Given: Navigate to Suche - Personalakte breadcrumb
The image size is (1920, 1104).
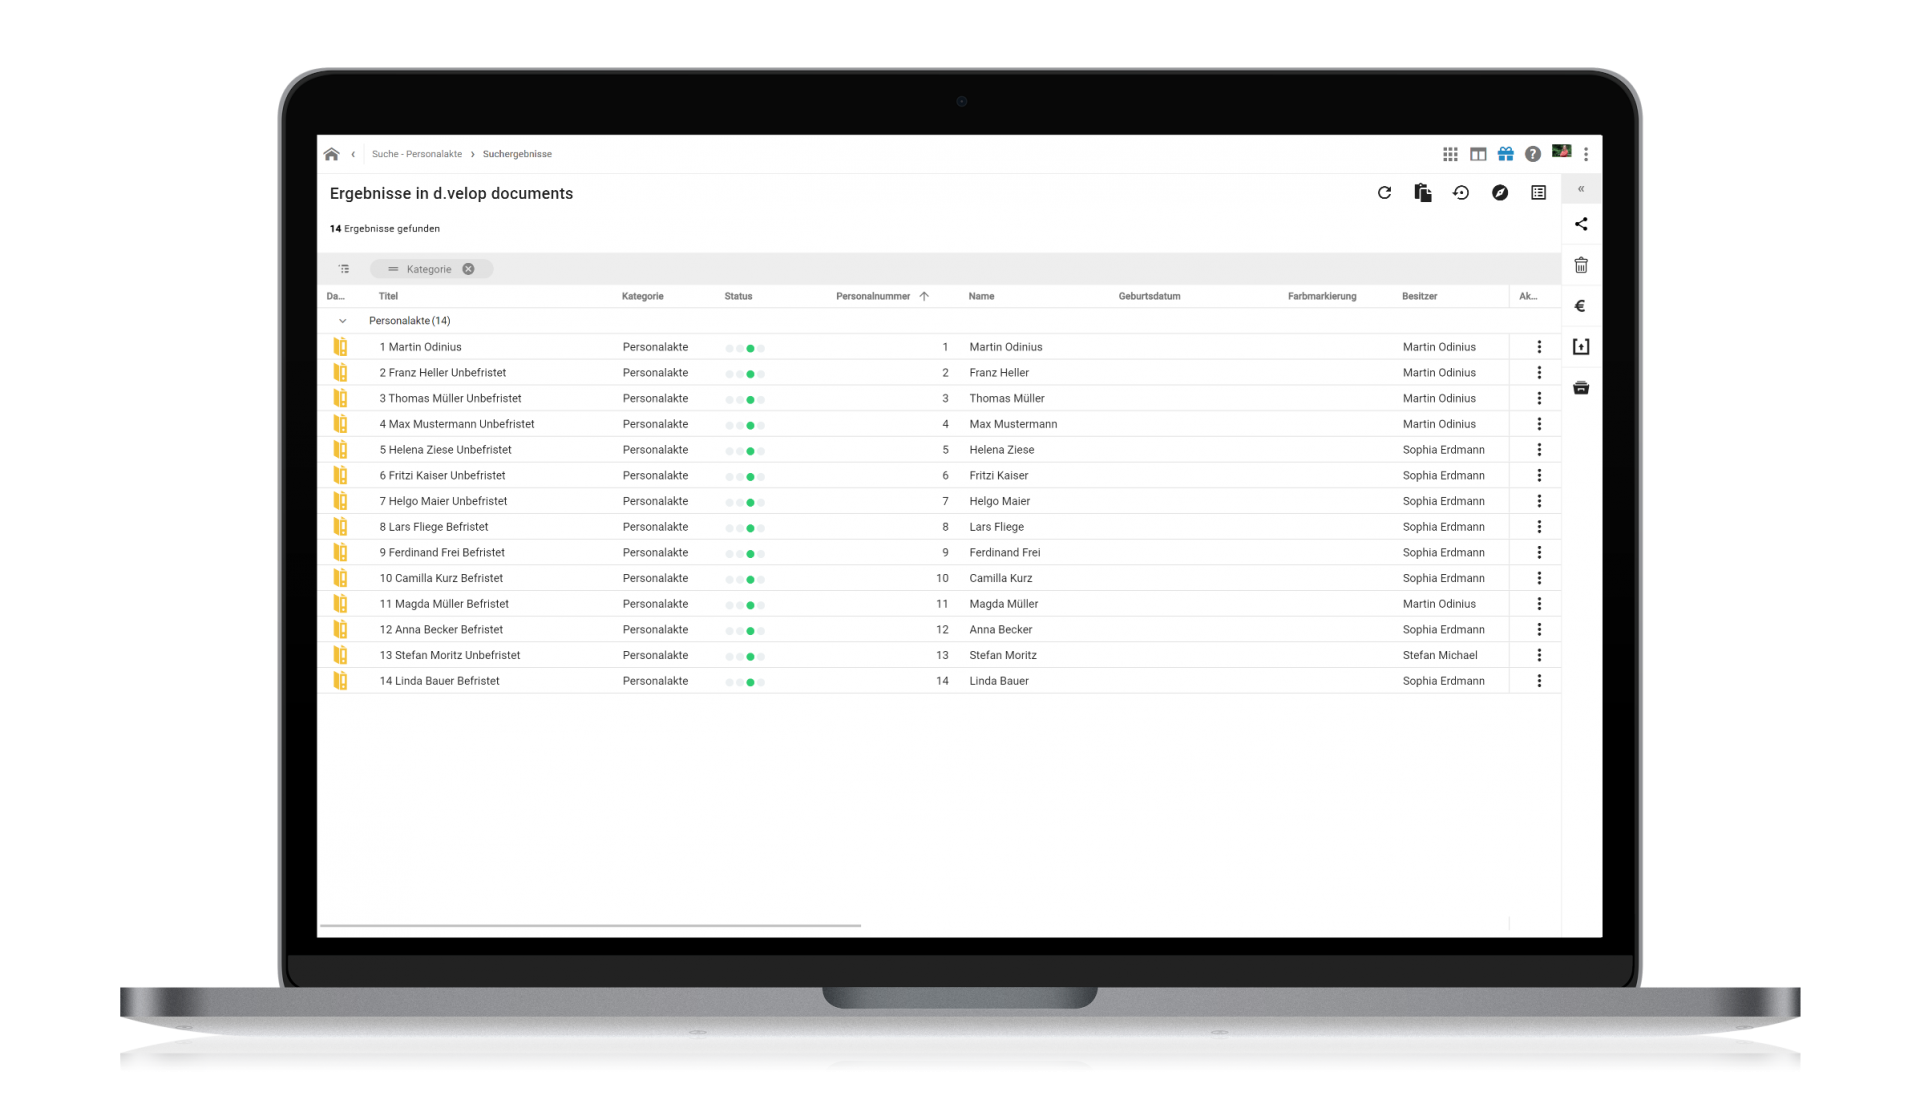Looking at the screenshot, I should tap(417, 154).
